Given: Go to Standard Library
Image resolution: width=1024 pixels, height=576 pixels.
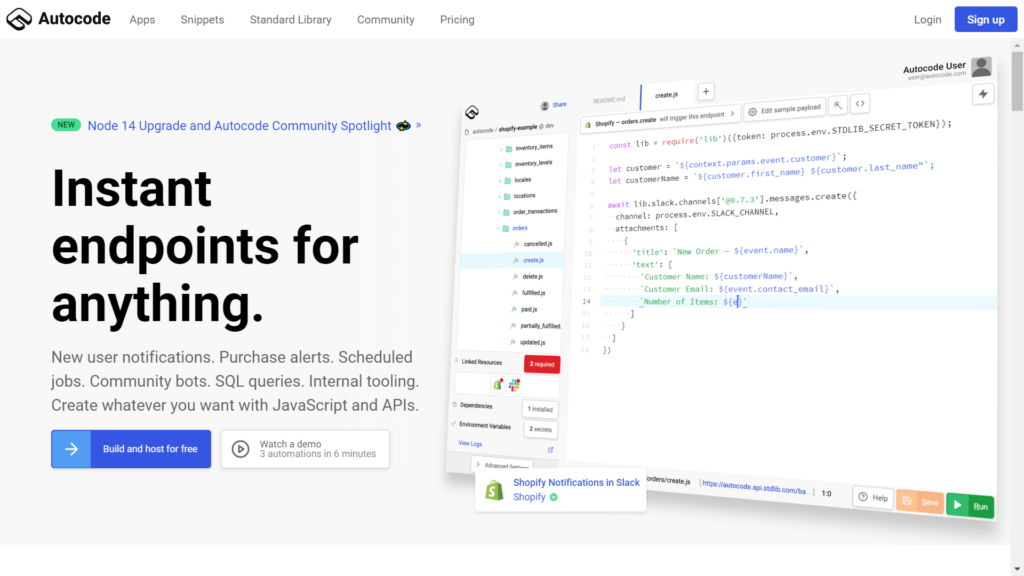Looking at the screenshot, I should coord(291,20).
